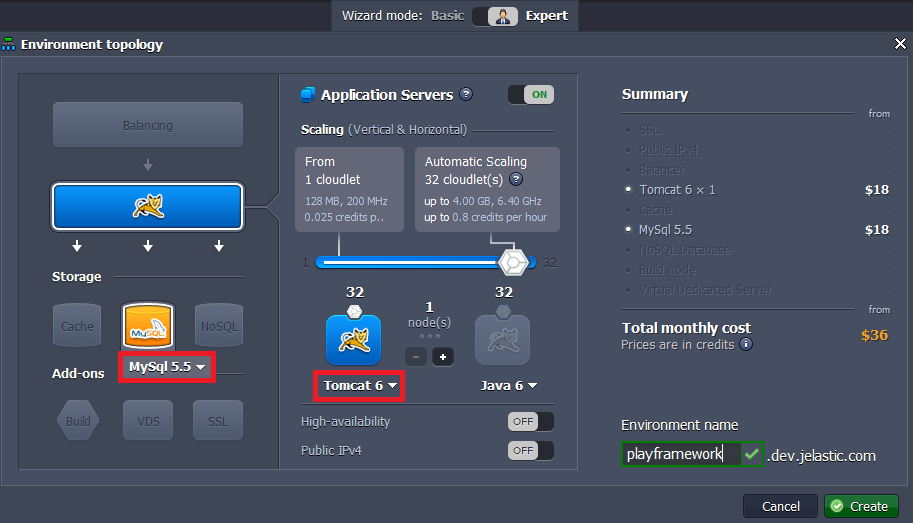Click the Cache row in Summary
Image resolution: width=913 pixels, height=523 pixels.
point(756,210)
